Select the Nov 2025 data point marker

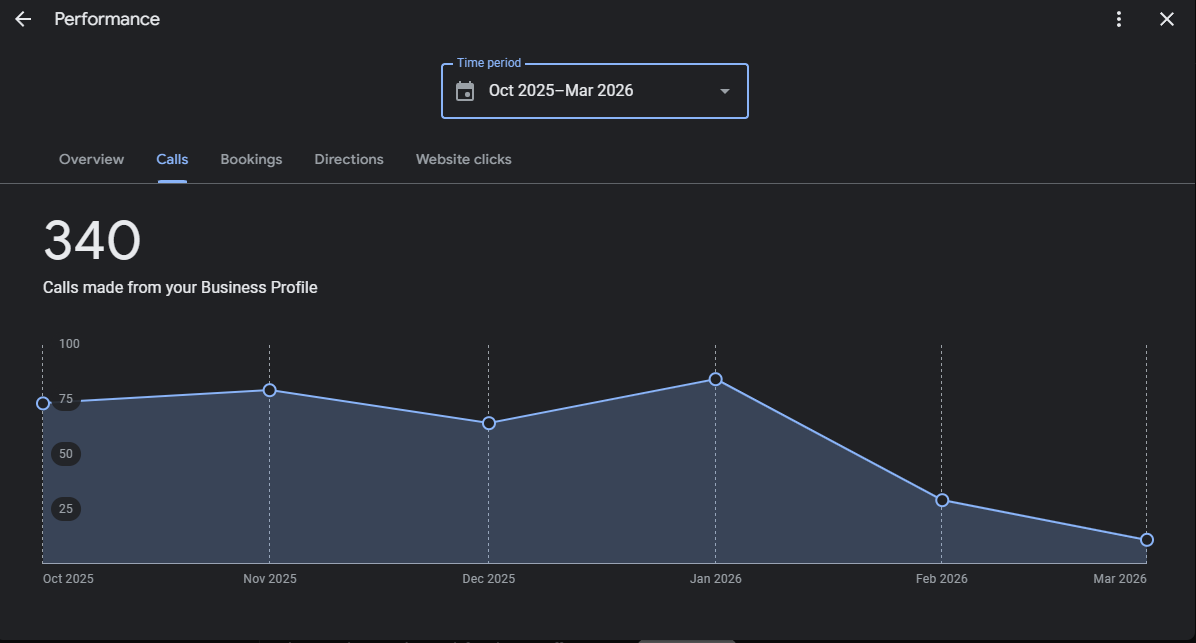click(269, 390)
